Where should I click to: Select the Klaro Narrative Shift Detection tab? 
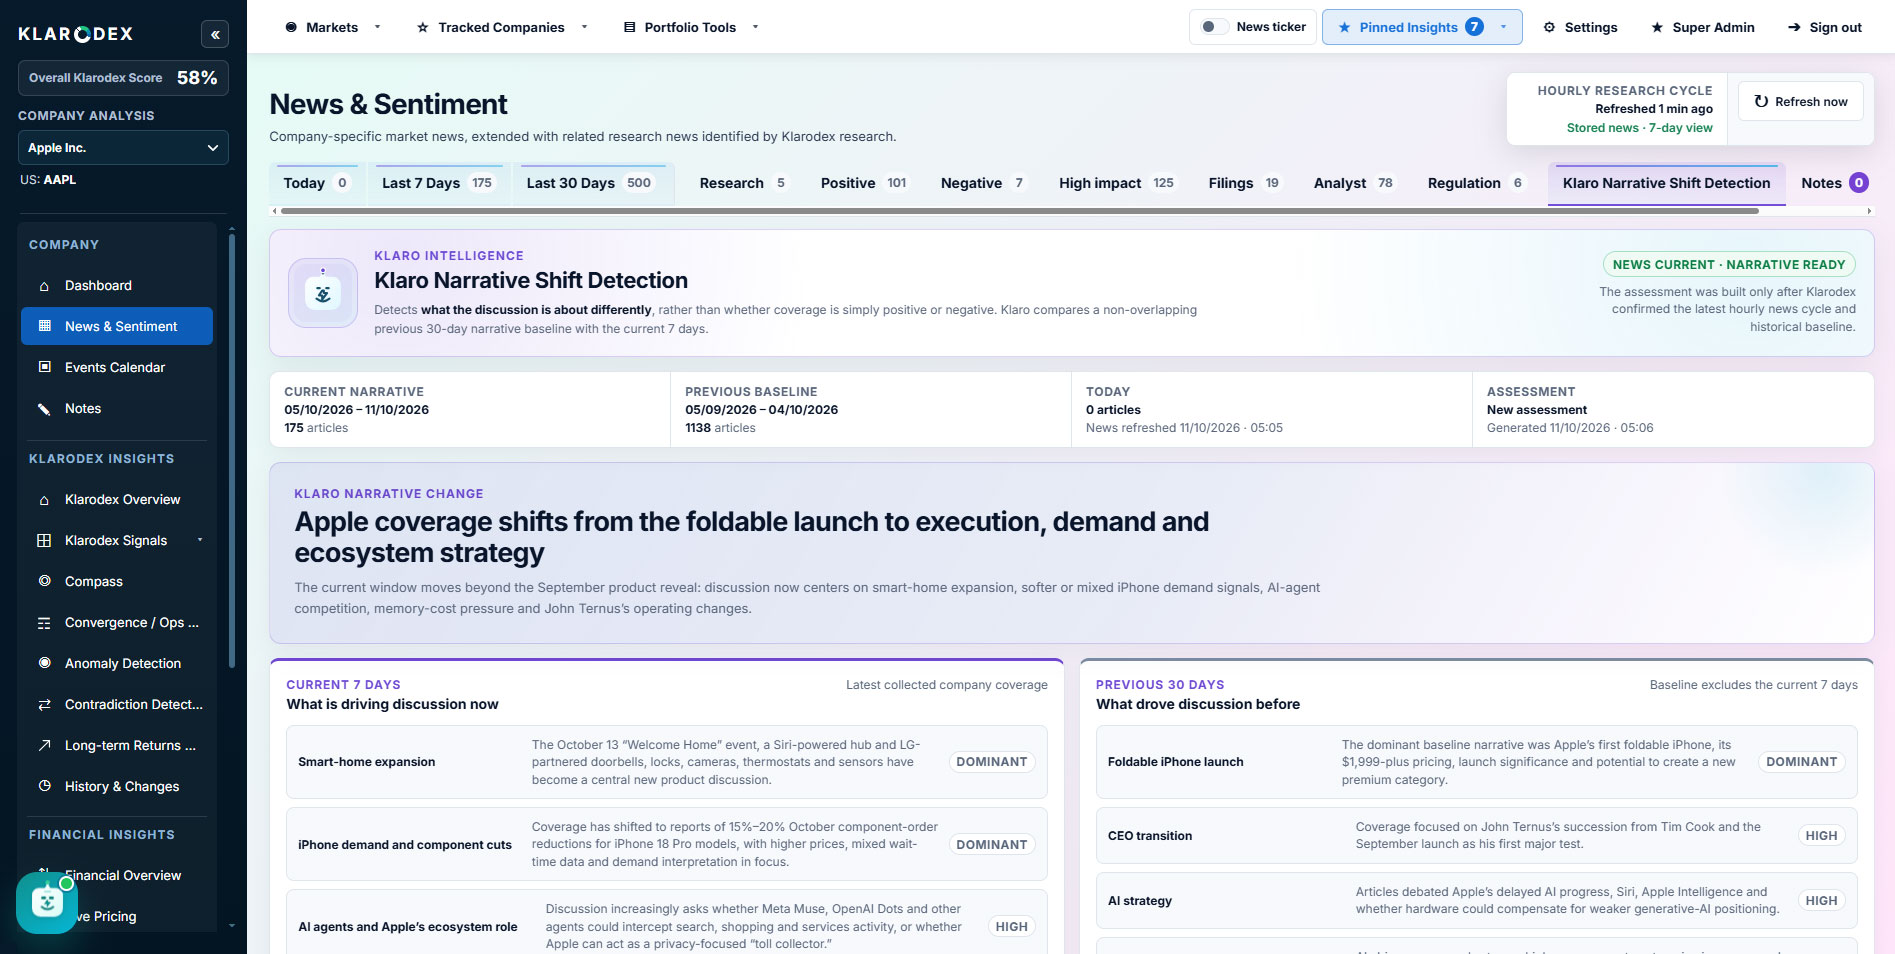point(1666,184)
